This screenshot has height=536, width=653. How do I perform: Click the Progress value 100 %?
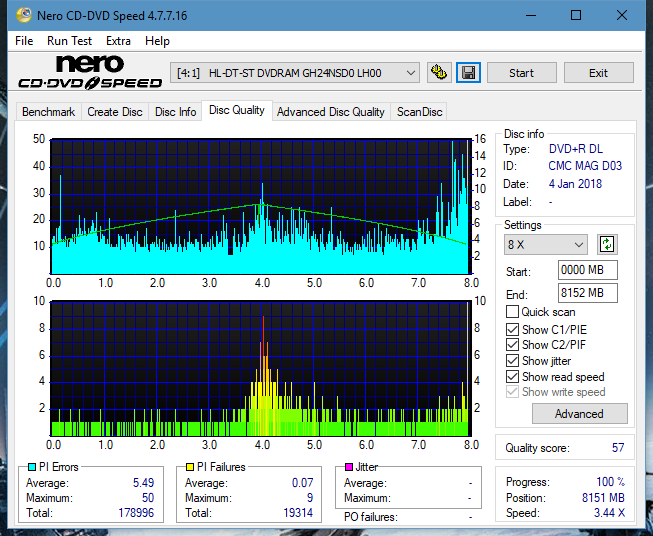point(610,482)
